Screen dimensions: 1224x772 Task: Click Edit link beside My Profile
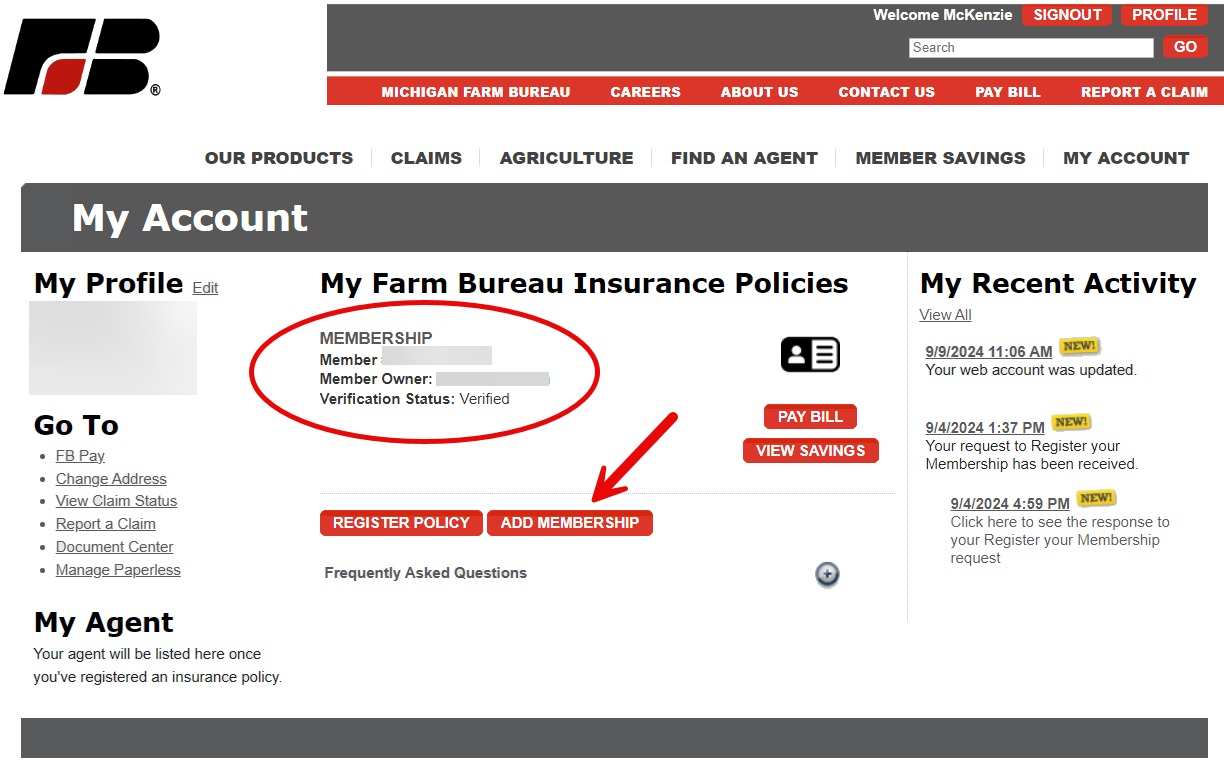click(205, 288)
